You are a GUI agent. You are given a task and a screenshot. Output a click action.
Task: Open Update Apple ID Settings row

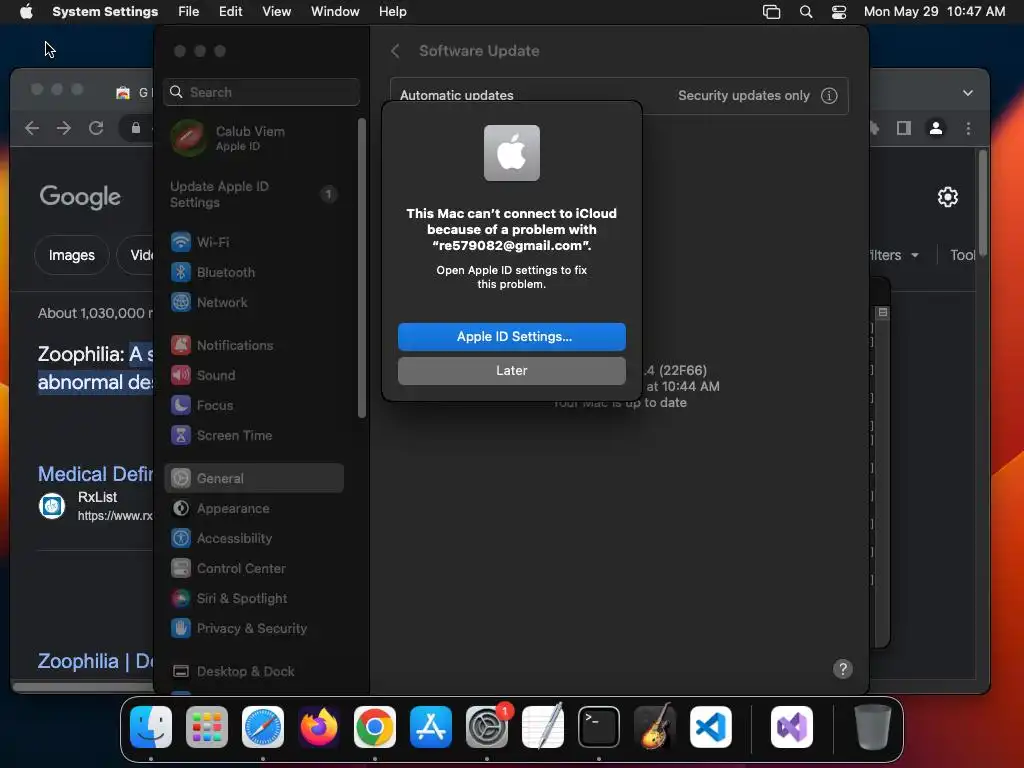pyautogui.click(x=255, y=194)
